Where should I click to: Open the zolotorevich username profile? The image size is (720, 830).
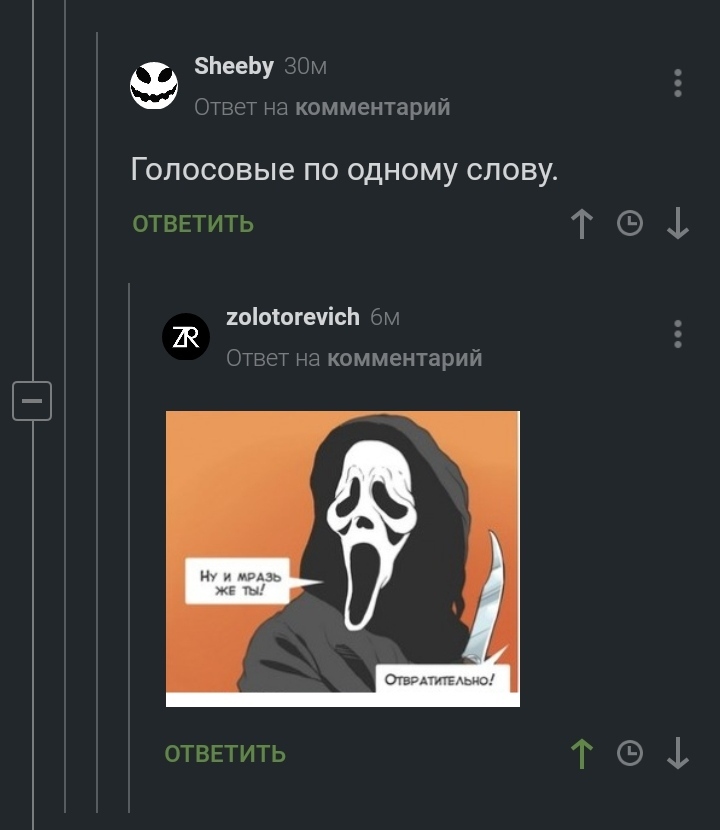click(x=293, y=317)
